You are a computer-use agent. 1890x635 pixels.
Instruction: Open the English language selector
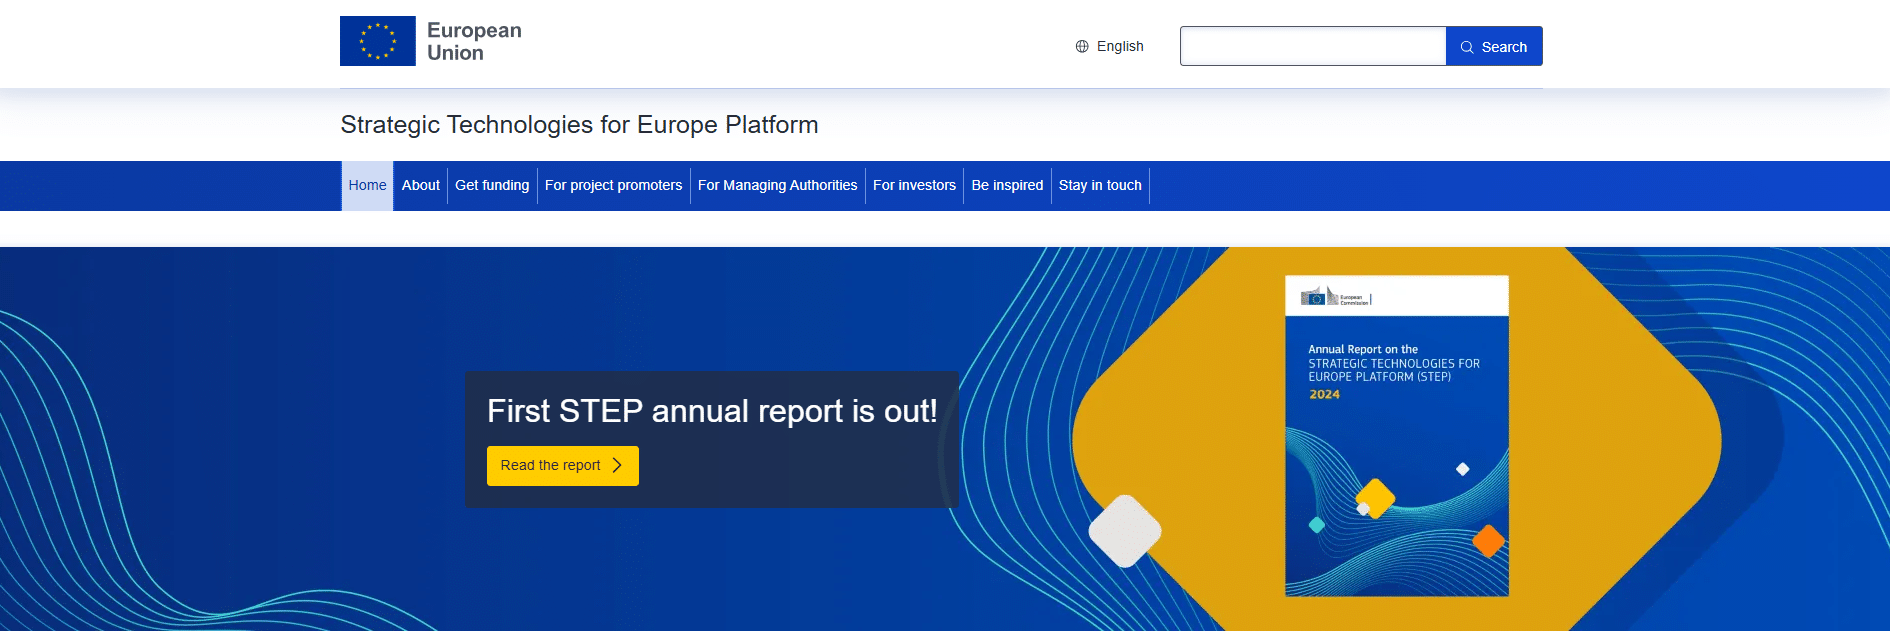(x=1110, y=46)
